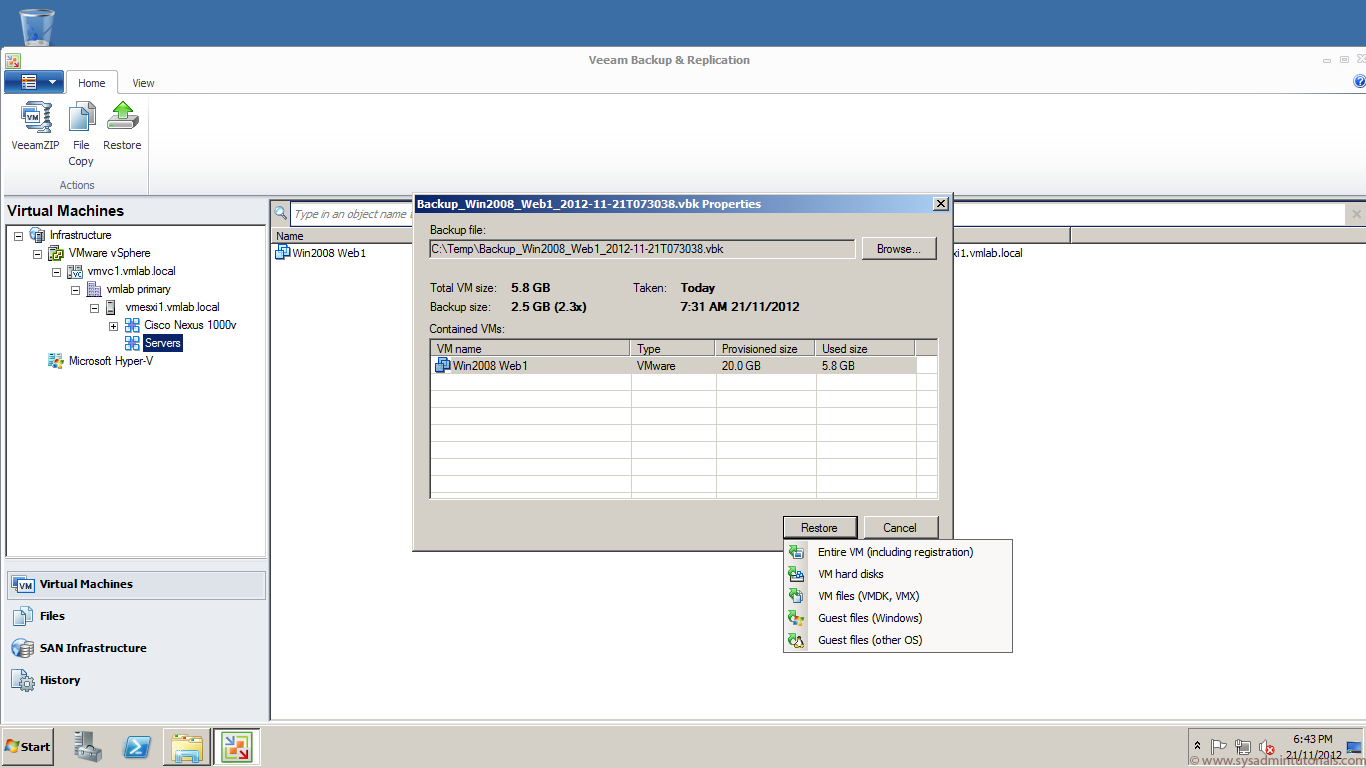Collapse the vmesxi1.vmlab.local node
This screenshot has width=1366, height=768.
pyautogui.click(x=95, y=307)
